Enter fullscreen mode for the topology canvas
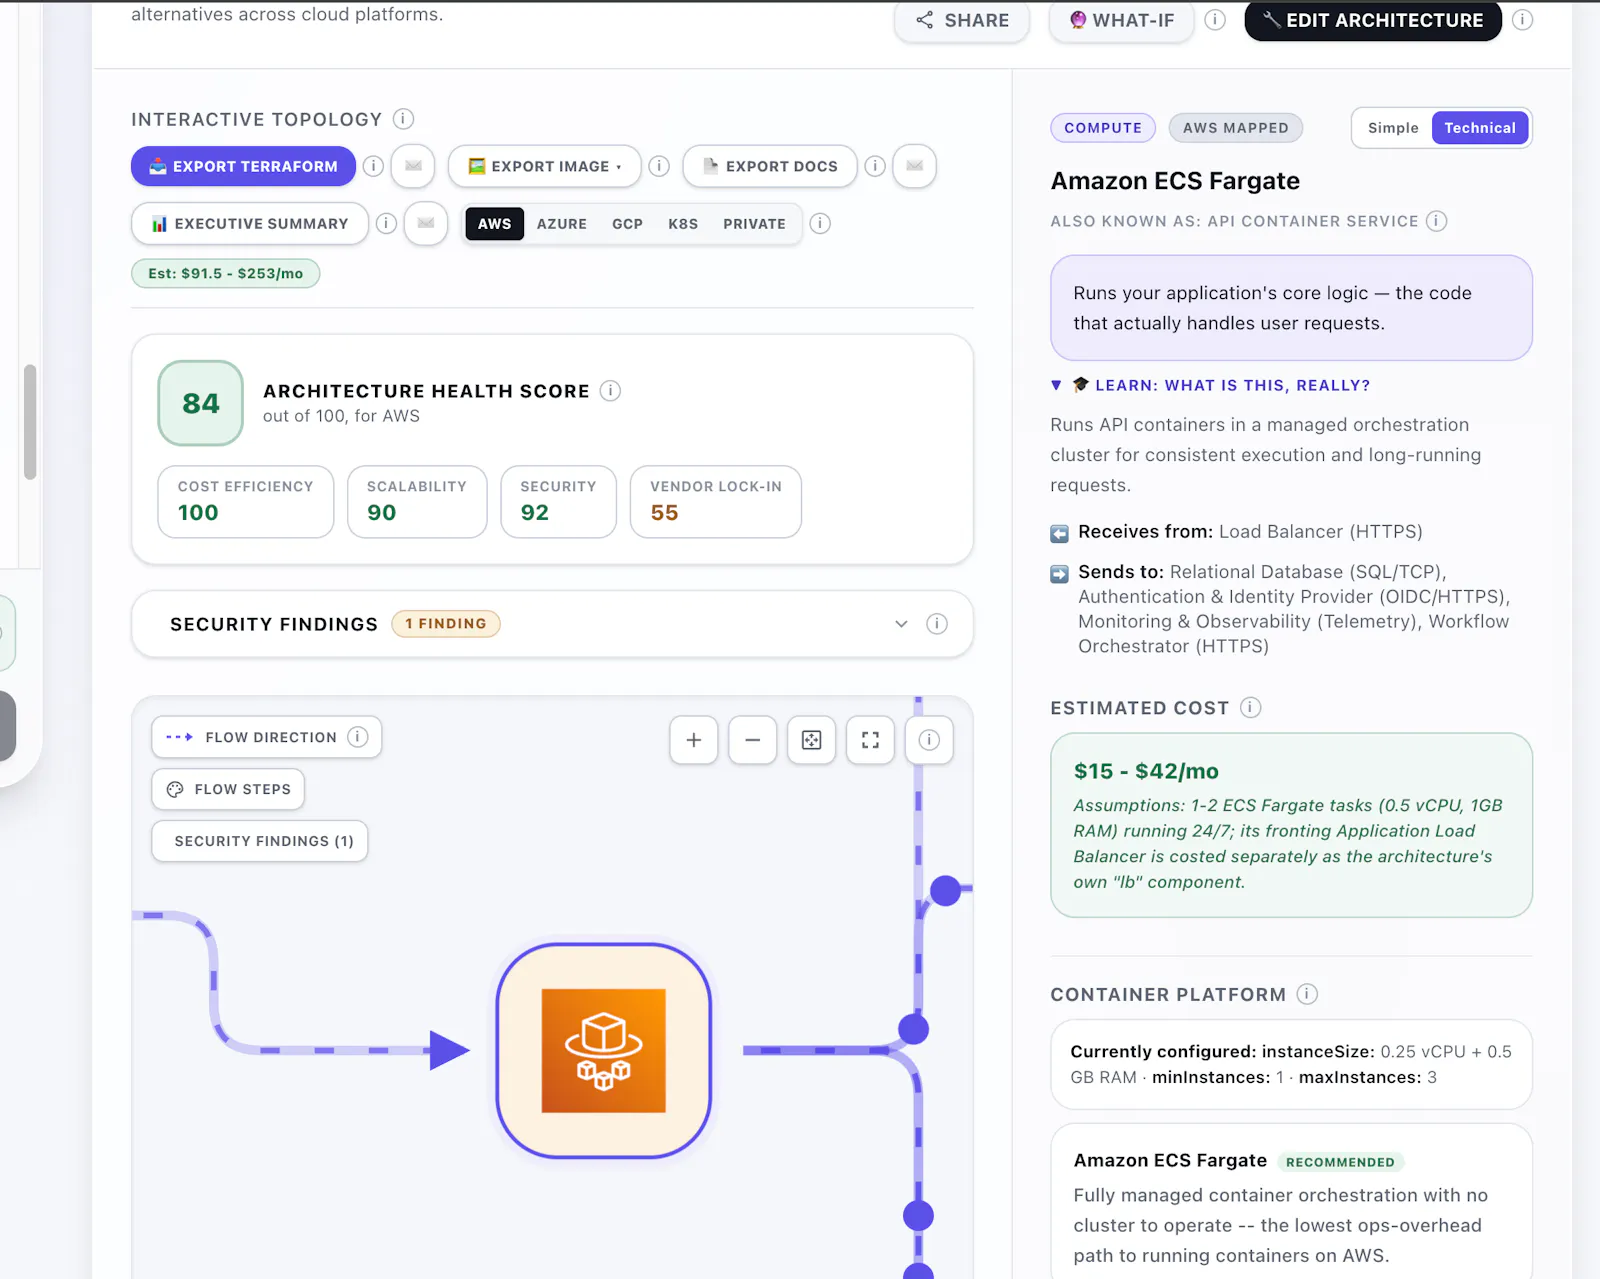The height and width of the screenshot is (1279, 1600). (x=871, y=740)
